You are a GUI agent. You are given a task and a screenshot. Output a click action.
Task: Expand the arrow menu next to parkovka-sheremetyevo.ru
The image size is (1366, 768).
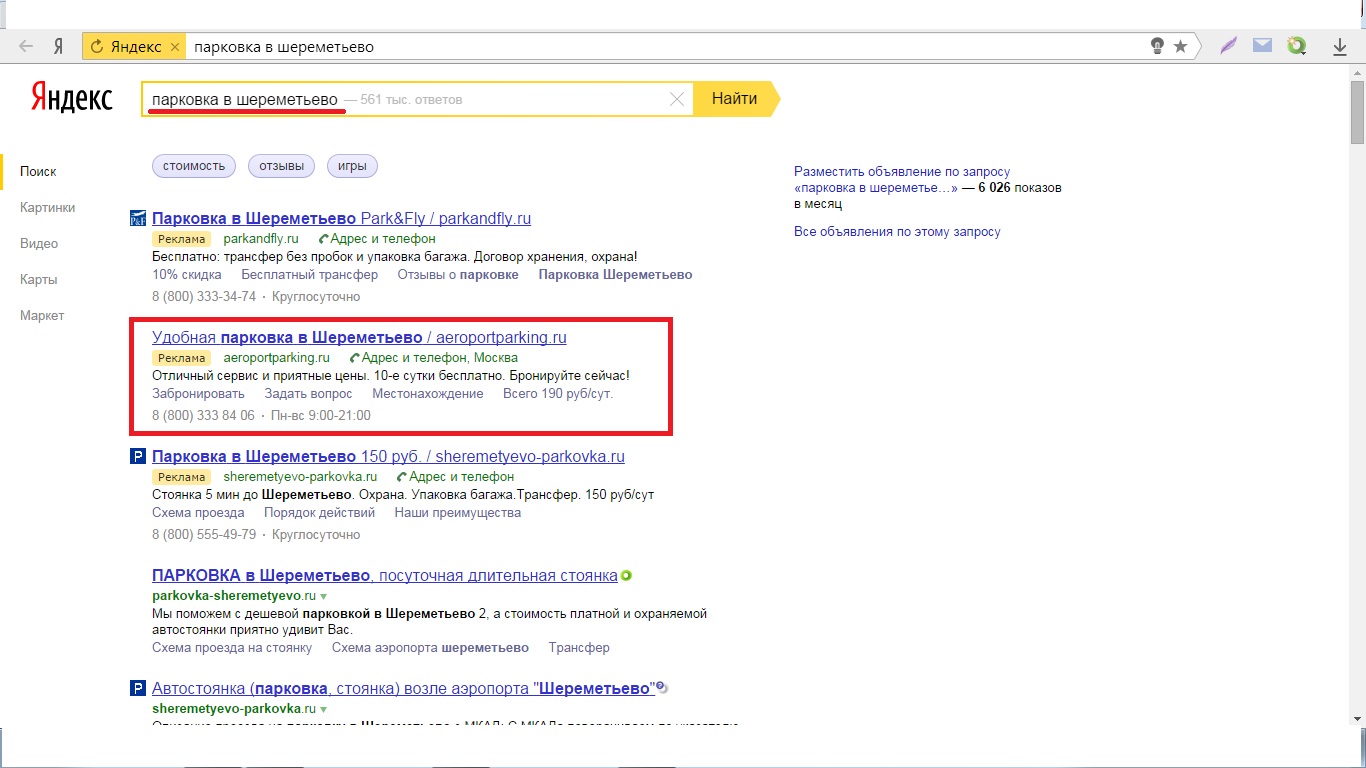[323, 596]
